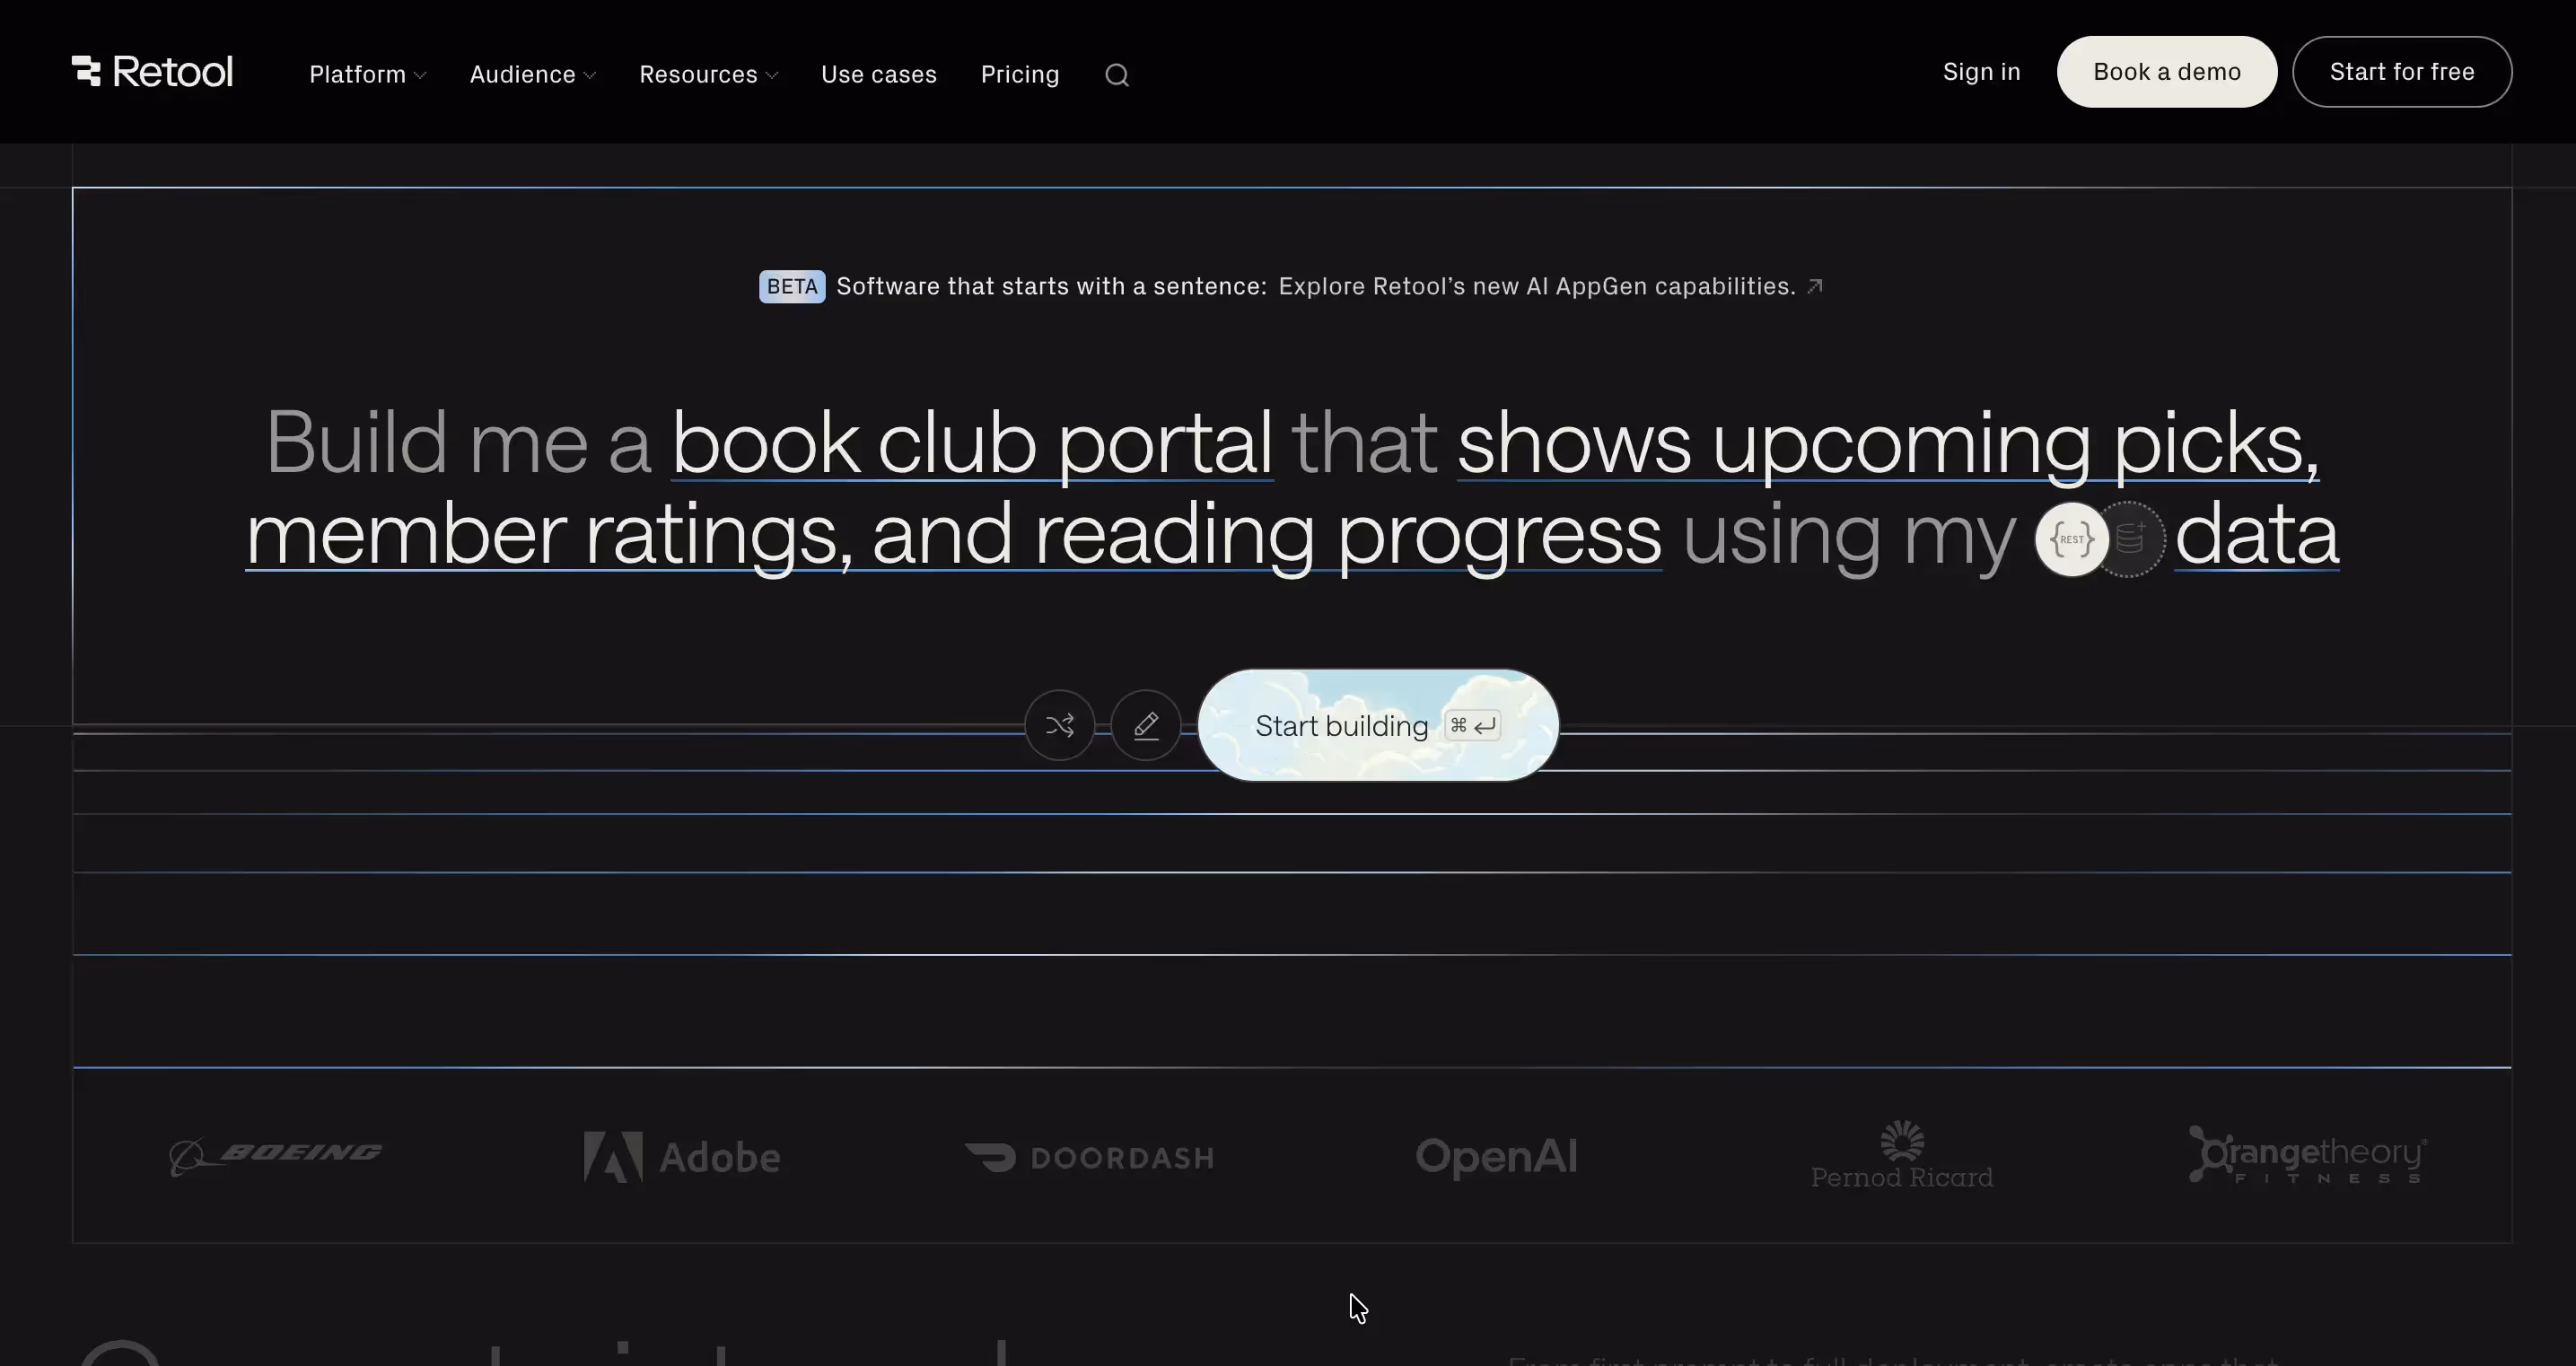
Task: Click the REST API data source icon
Action: pos(2071,539)
